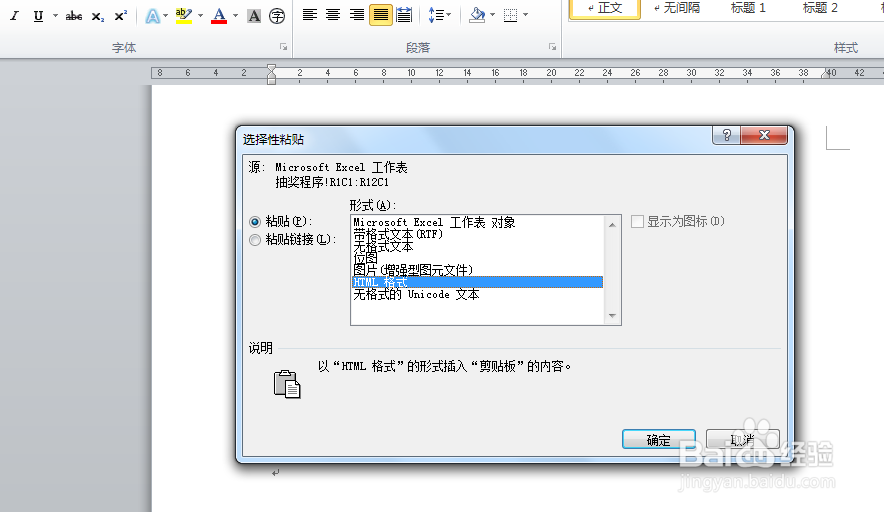
Task: Open text effects dropdown arrow
Action: 166,16
